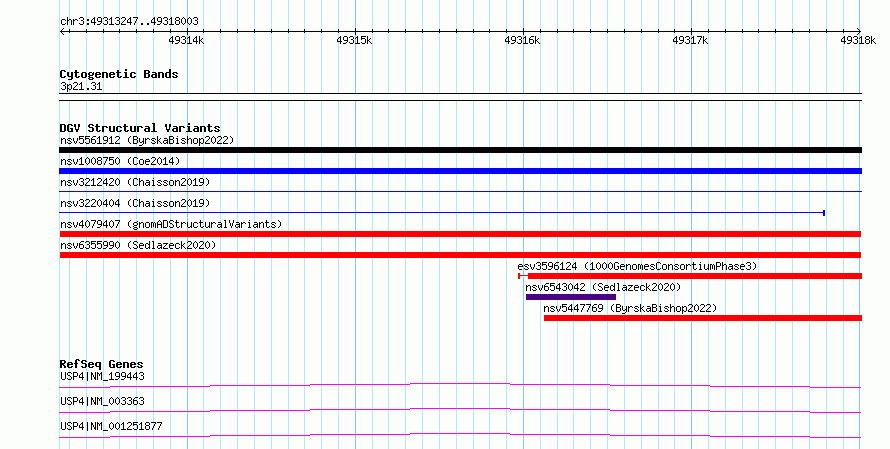The width and height of the screenshot is (890, 449).
Task: Select the magenta USP4|NM_199443 gene line
Action: 460,385
